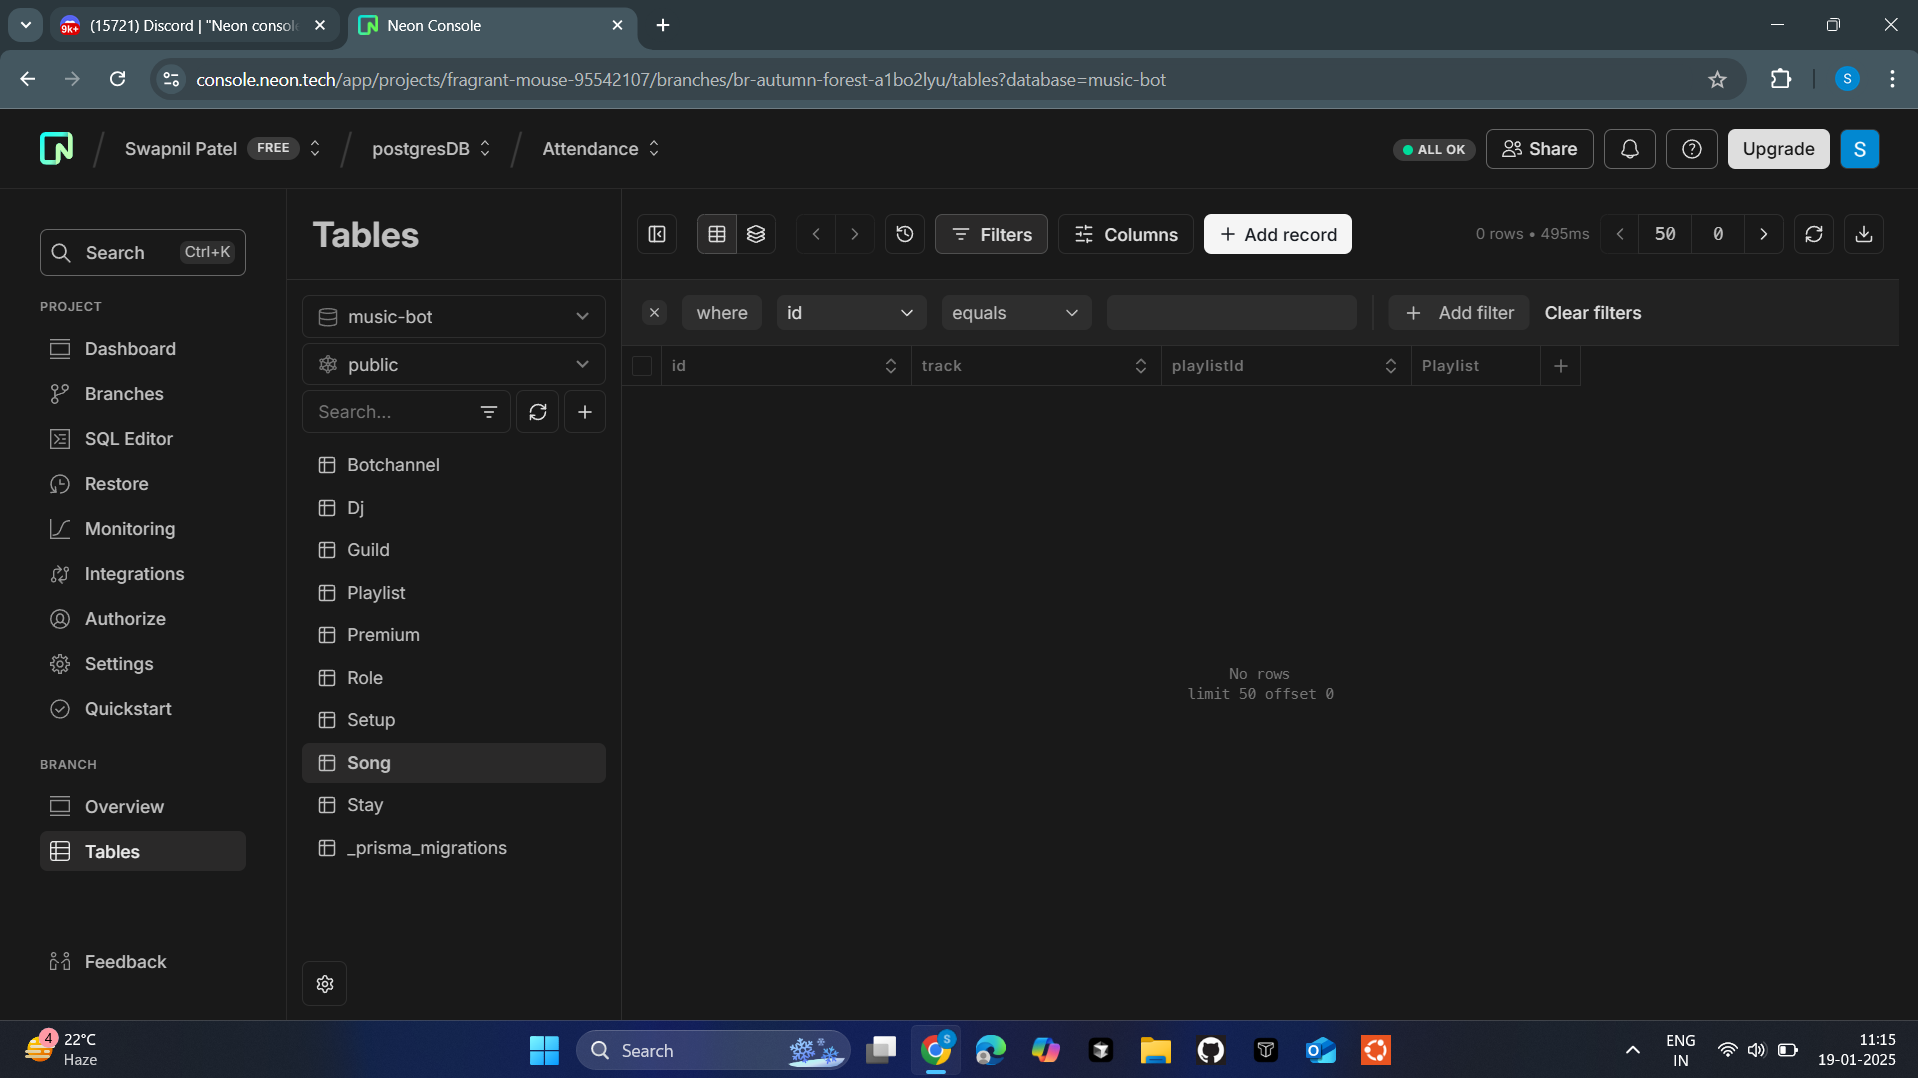Go to Dashboard
Viewport: 1918px width, 1078px height.
143,349
